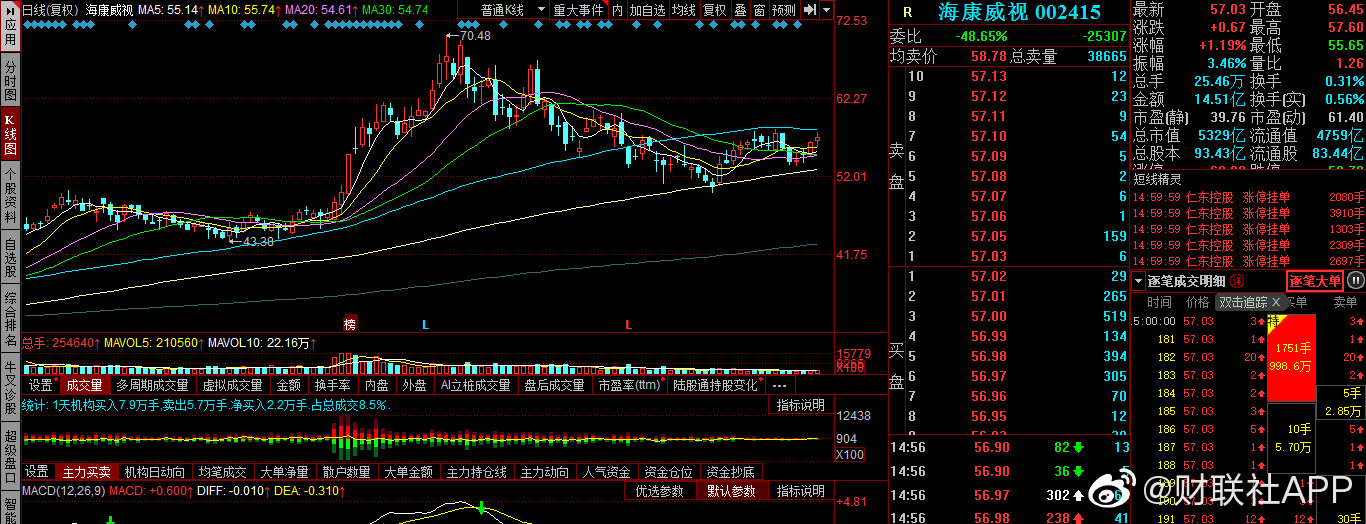Pause the tick-by-tick trade feed
This screenshot has height=524, width=1366.
[1355, 281]
